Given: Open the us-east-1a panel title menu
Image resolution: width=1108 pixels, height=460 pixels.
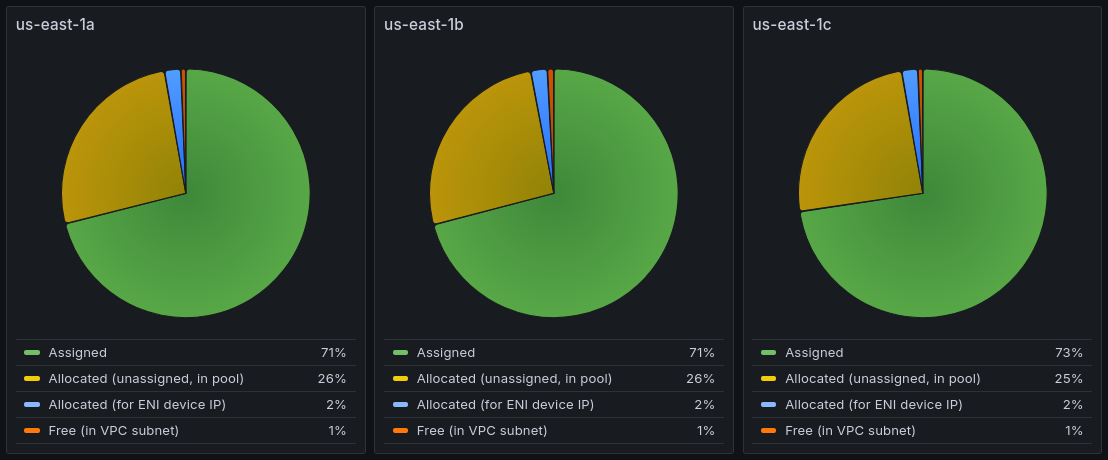Looking at the screenshot, I should [55, 25].
